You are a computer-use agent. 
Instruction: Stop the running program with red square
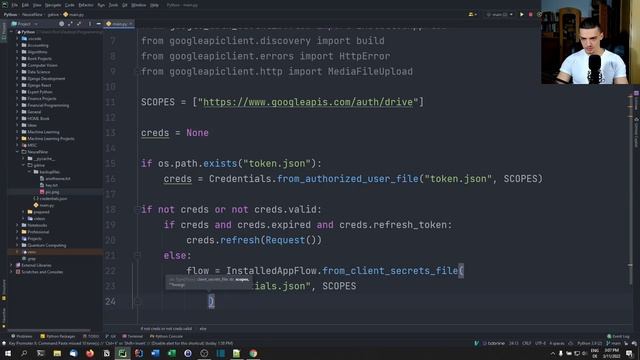[x=531, y=14]
